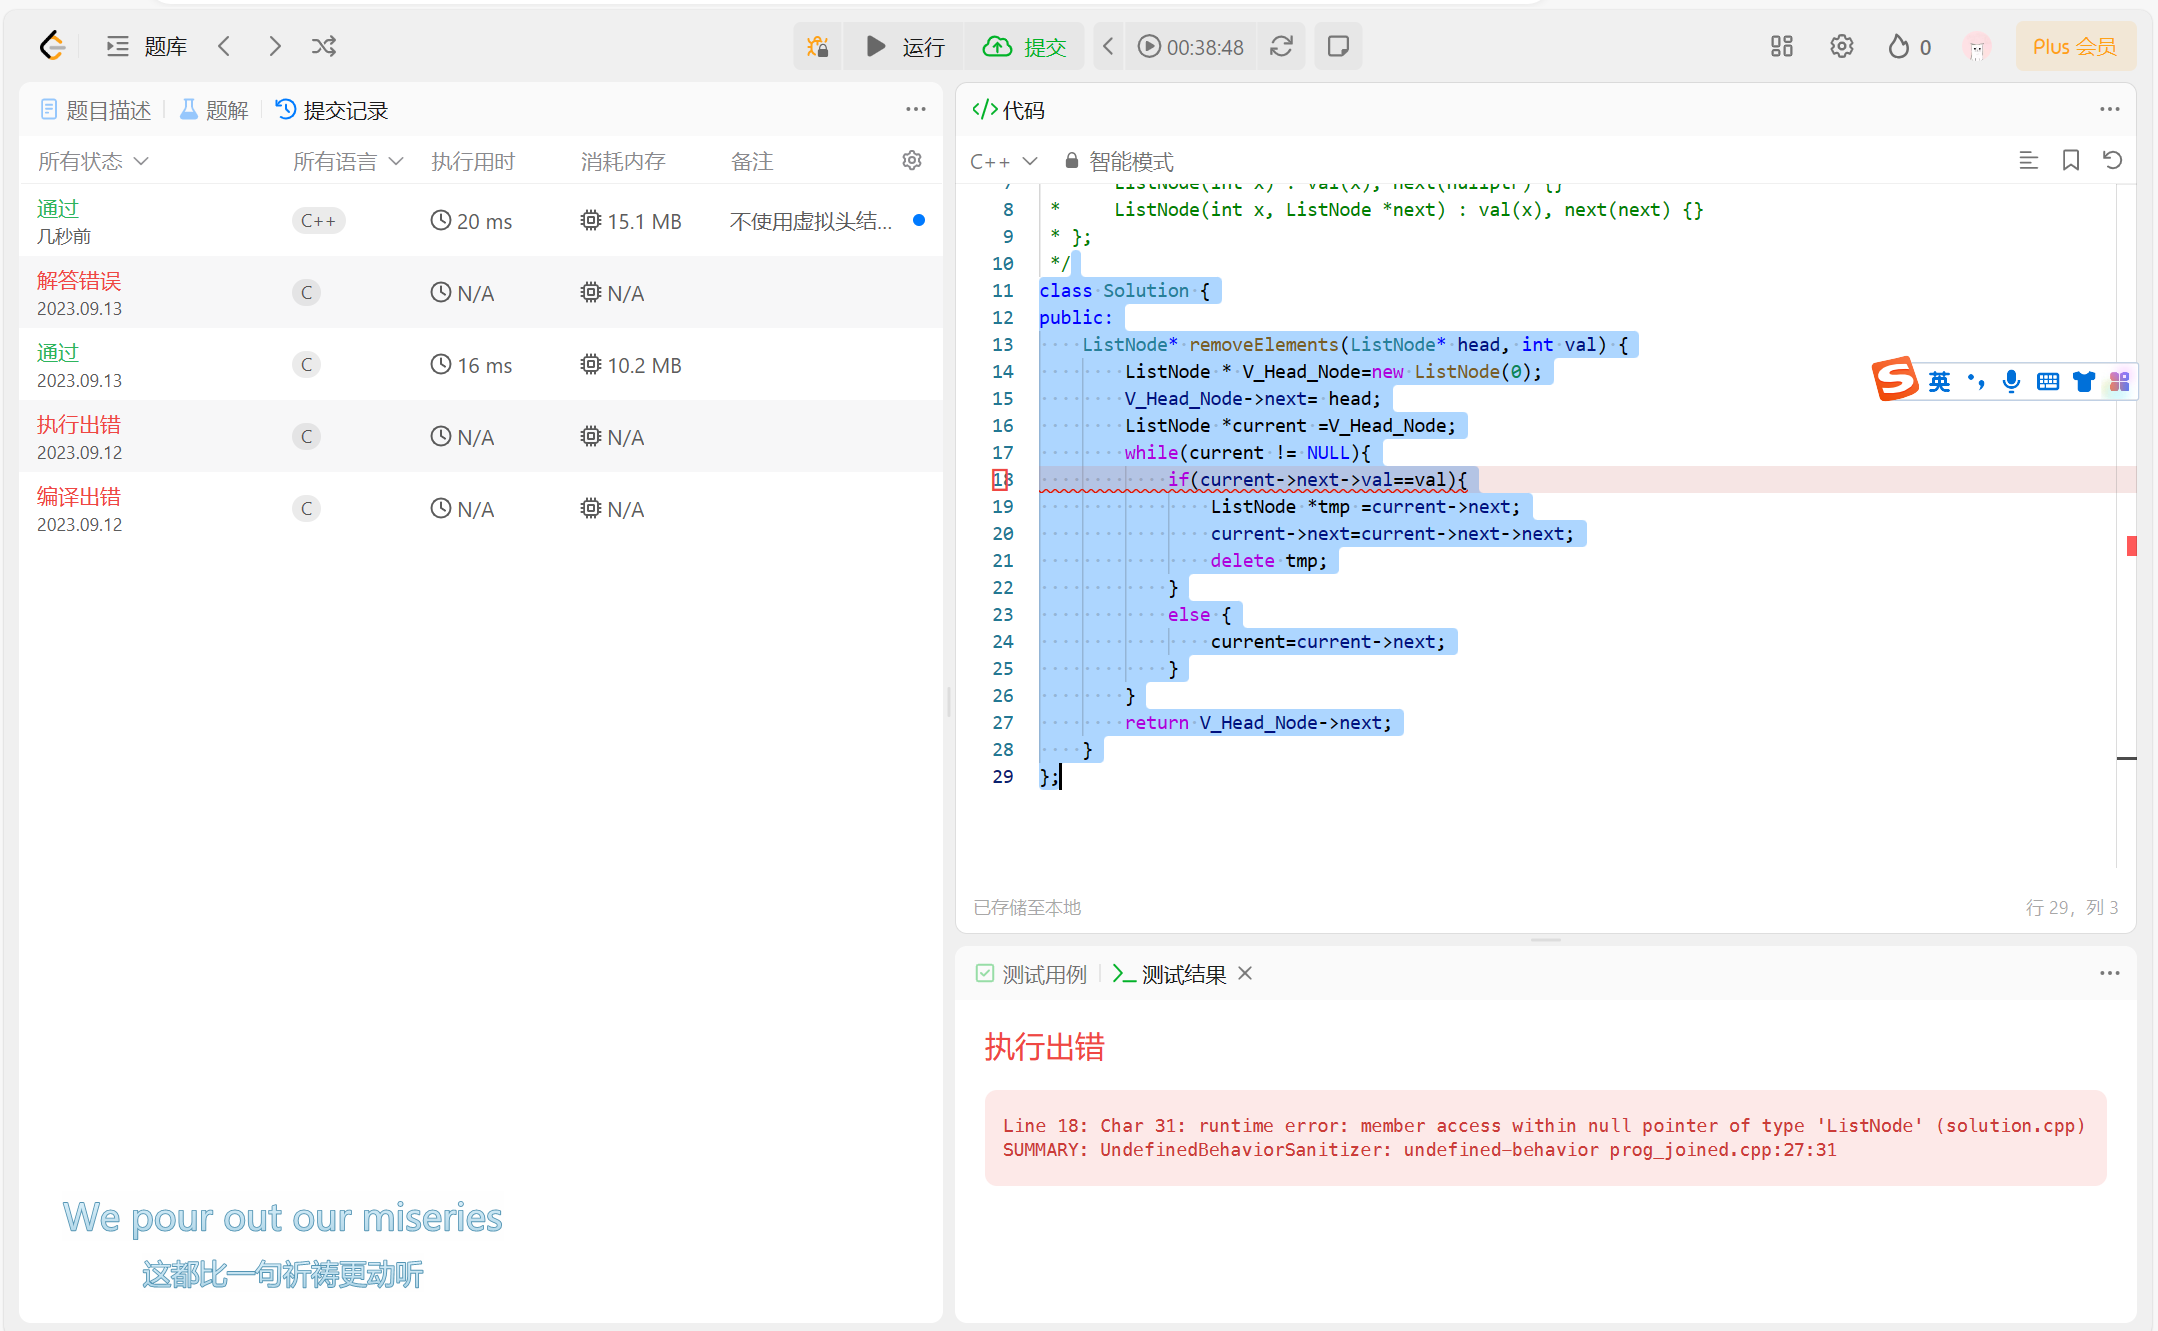Open the settings gear in top bar
Viewport: 2158px width, 1331px height.
pos(1842,46)
